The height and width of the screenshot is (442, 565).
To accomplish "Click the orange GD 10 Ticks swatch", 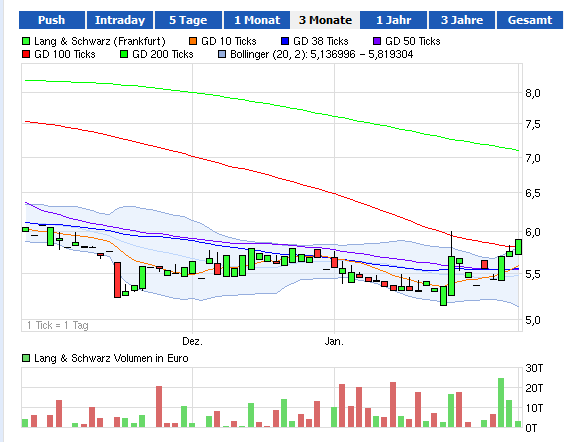I will (x=193, y=41).
